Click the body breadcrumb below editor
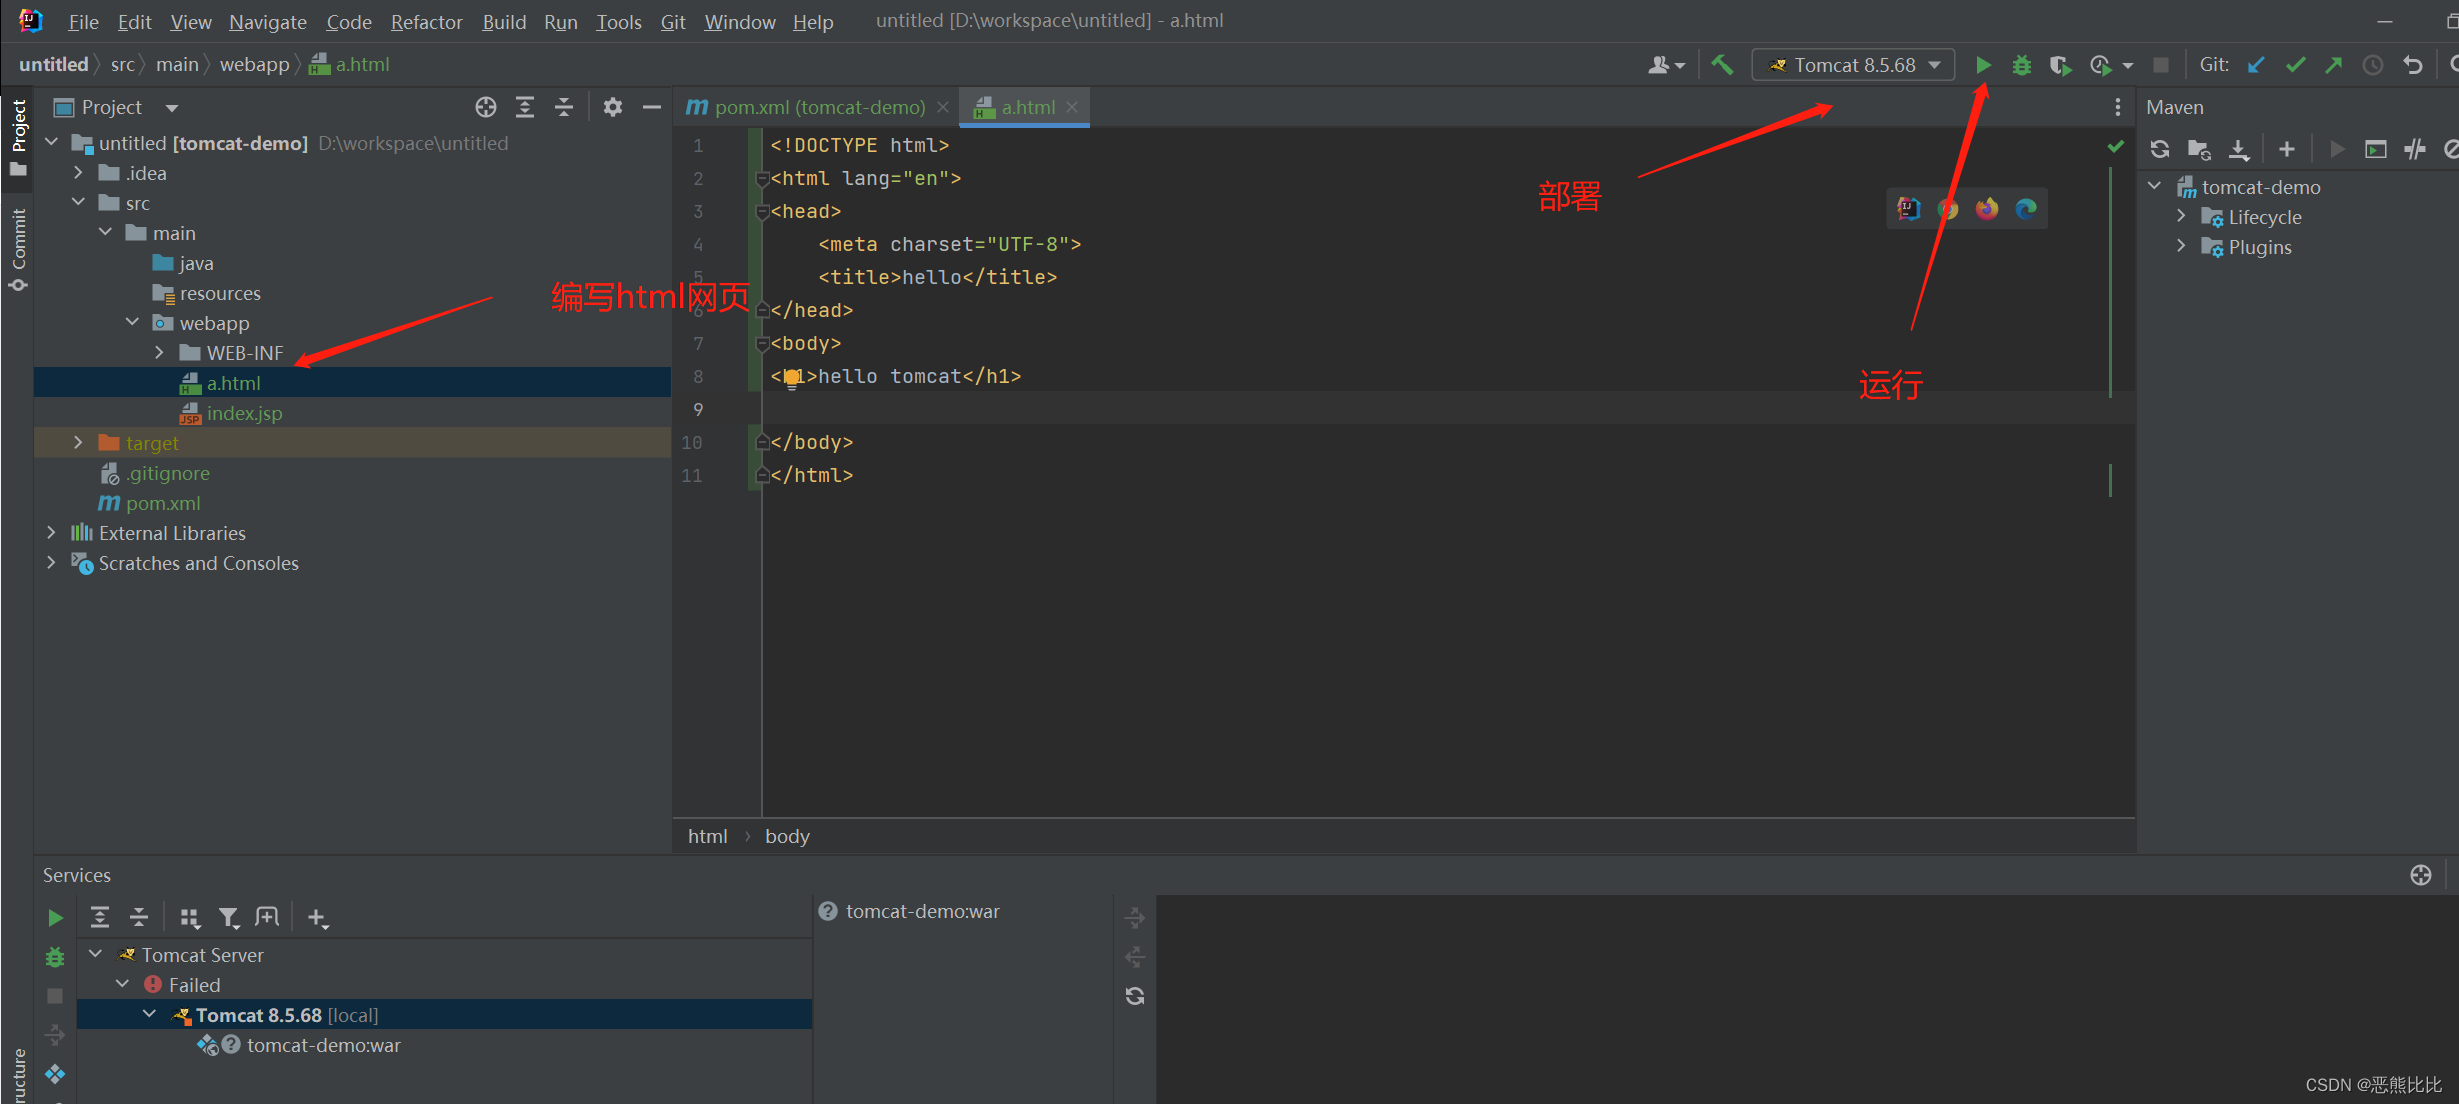Image resolution: width=2459 pixels, height=1104 pixels. [787, 836]
